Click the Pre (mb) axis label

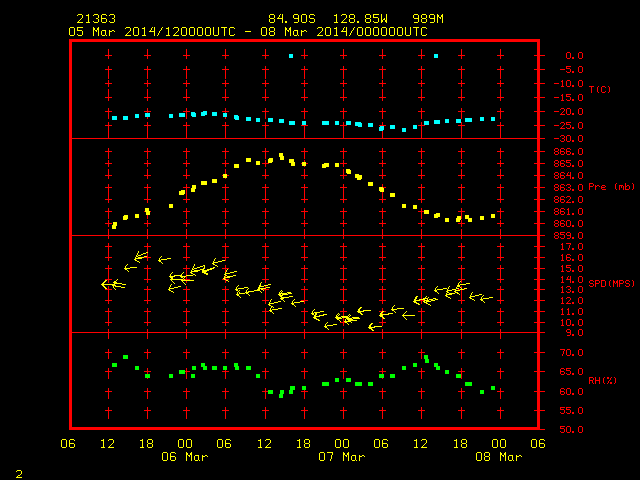(611, 187)
